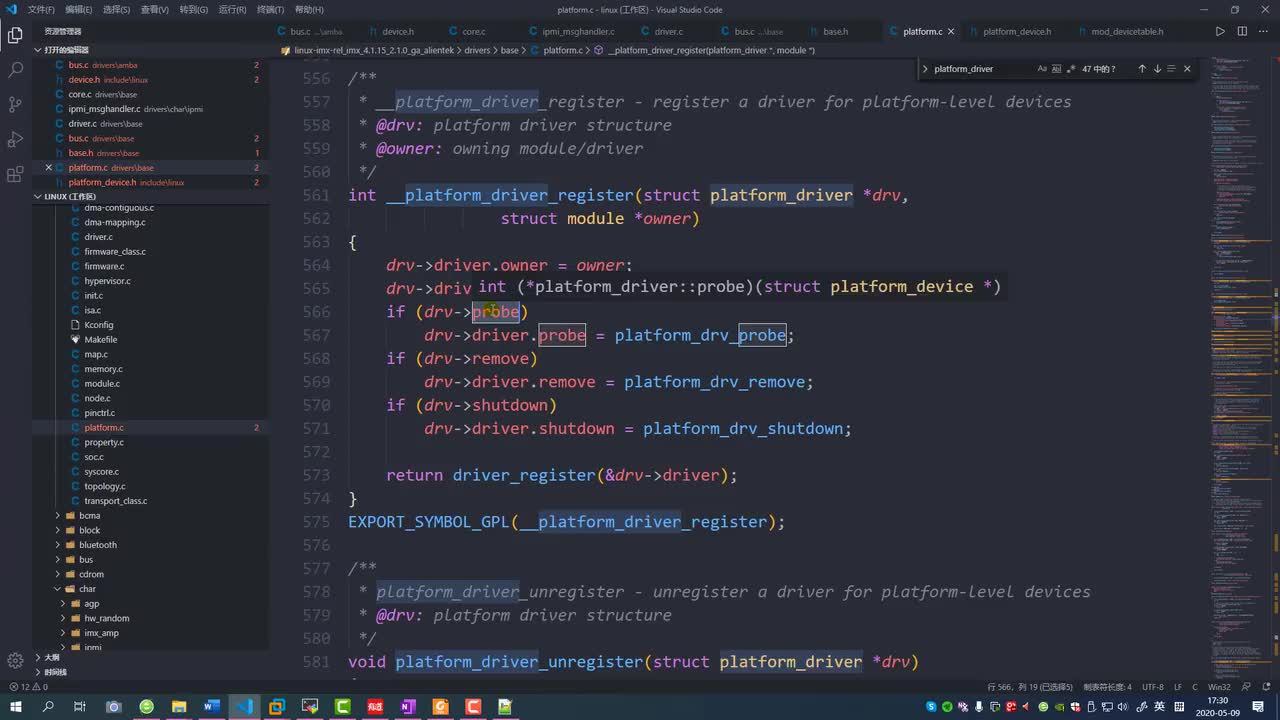This screenshot has height=720, width=1280.
Task: Open File Explorer from the taskbar
Action: click(x=179, y=707)
